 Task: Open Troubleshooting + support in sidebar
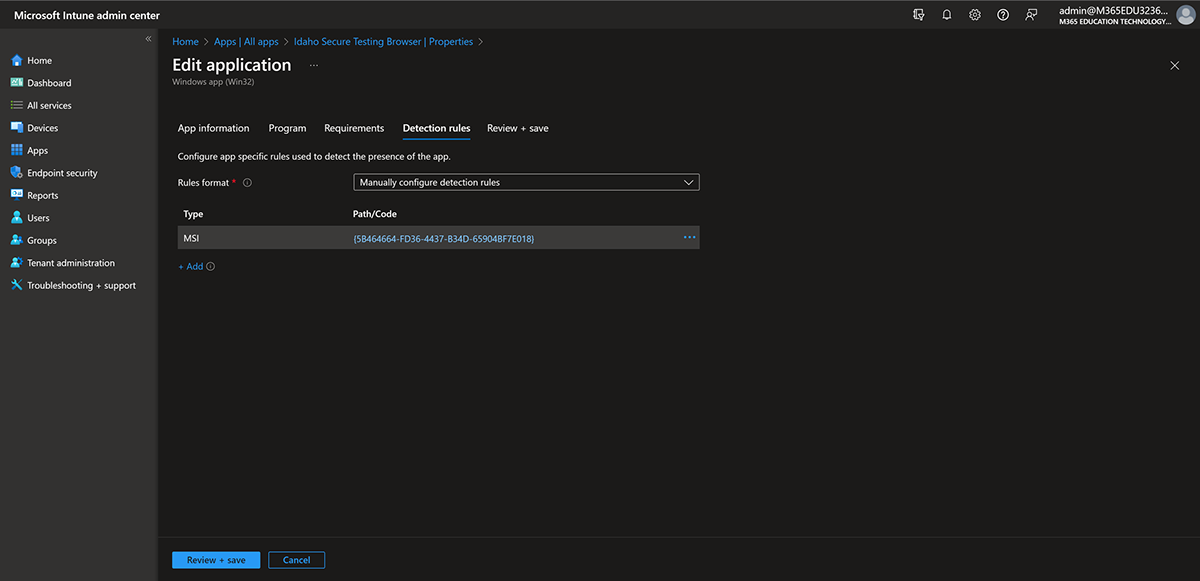(x=81, y=286)
